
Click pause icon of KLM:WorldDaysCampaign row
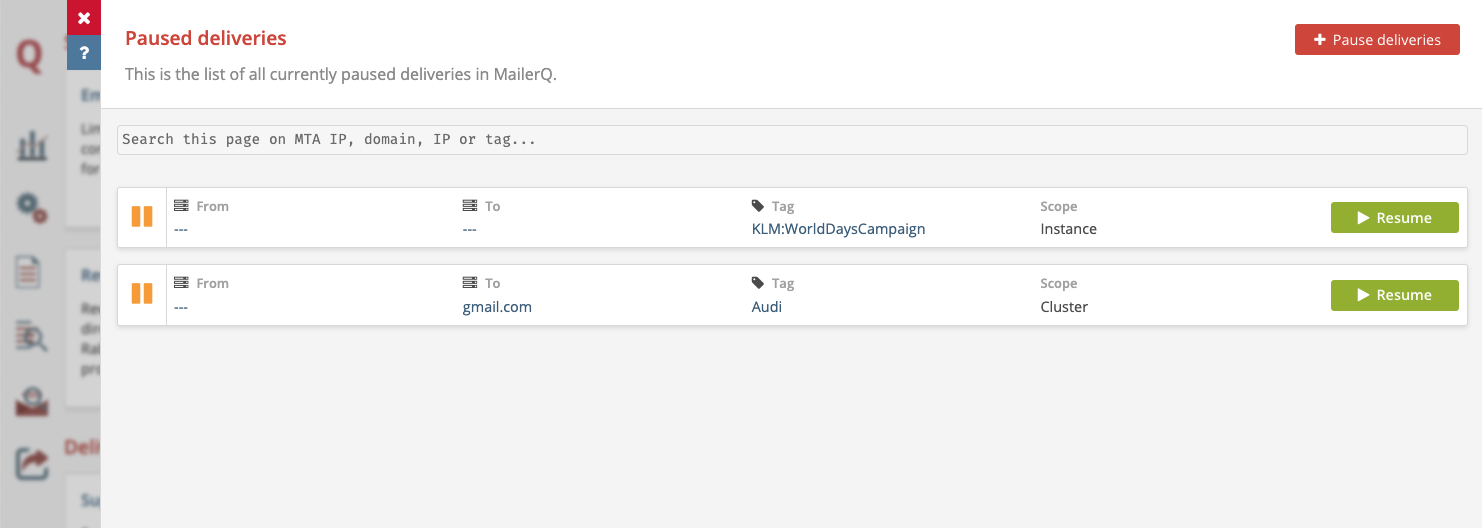click(142, 217)
